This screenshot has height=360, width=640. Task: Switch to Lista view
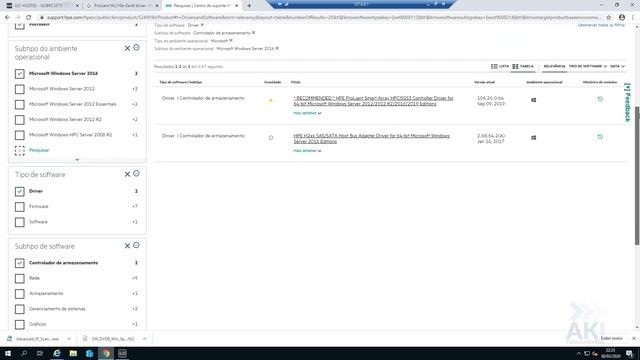pyautogui.click(x=500, y=66)
